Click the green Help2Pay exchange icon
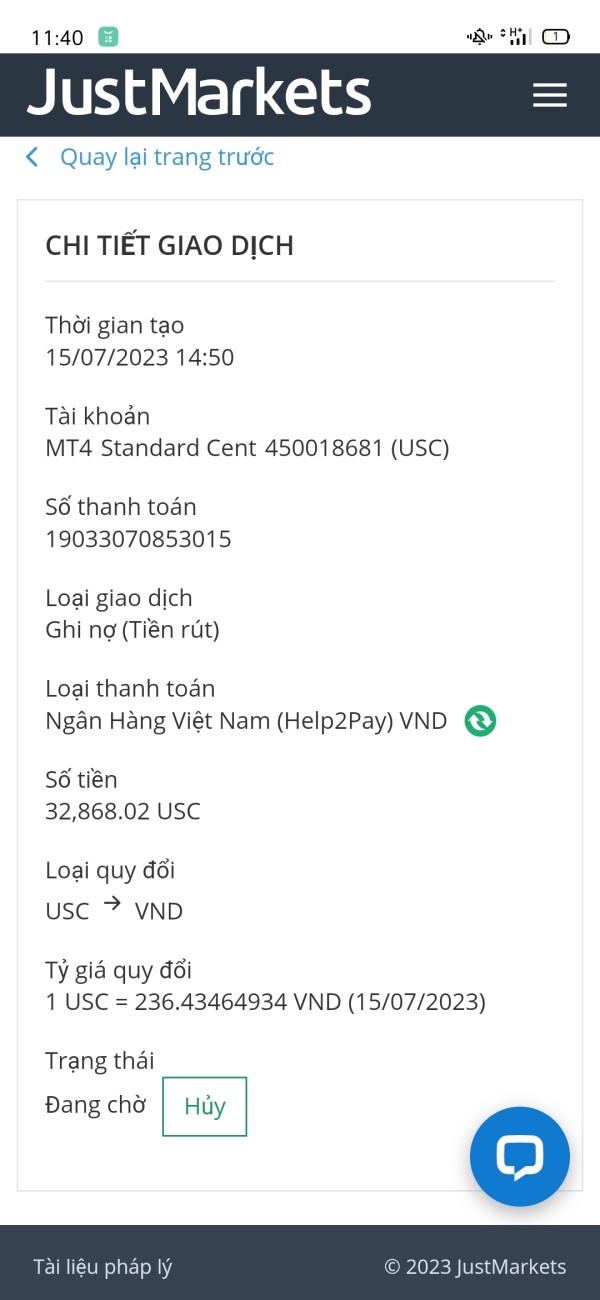The width and height of the screenshot is (600, 1300). coord(480,720)
